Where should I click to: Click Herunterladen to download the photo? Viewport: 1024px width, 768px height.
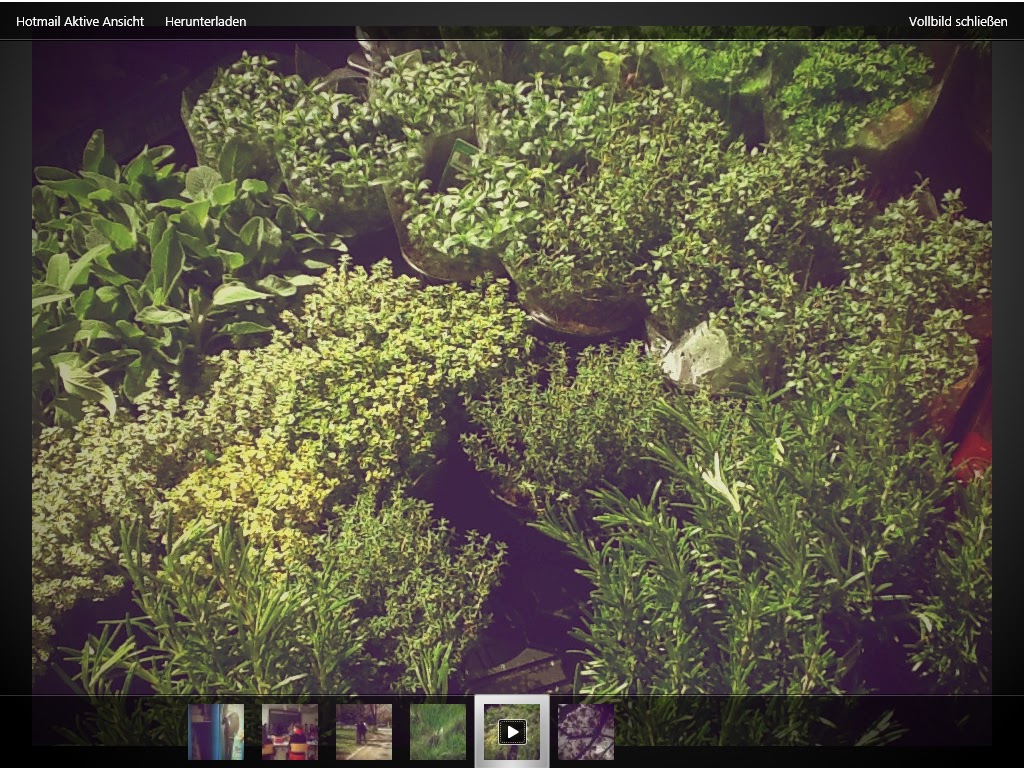[x=205, y=22]
